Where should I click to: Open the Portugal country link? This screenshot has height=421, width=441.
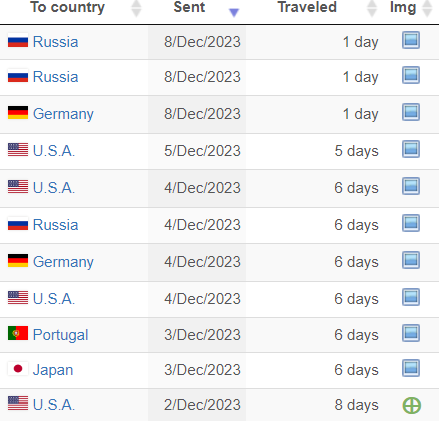point(60,335)
